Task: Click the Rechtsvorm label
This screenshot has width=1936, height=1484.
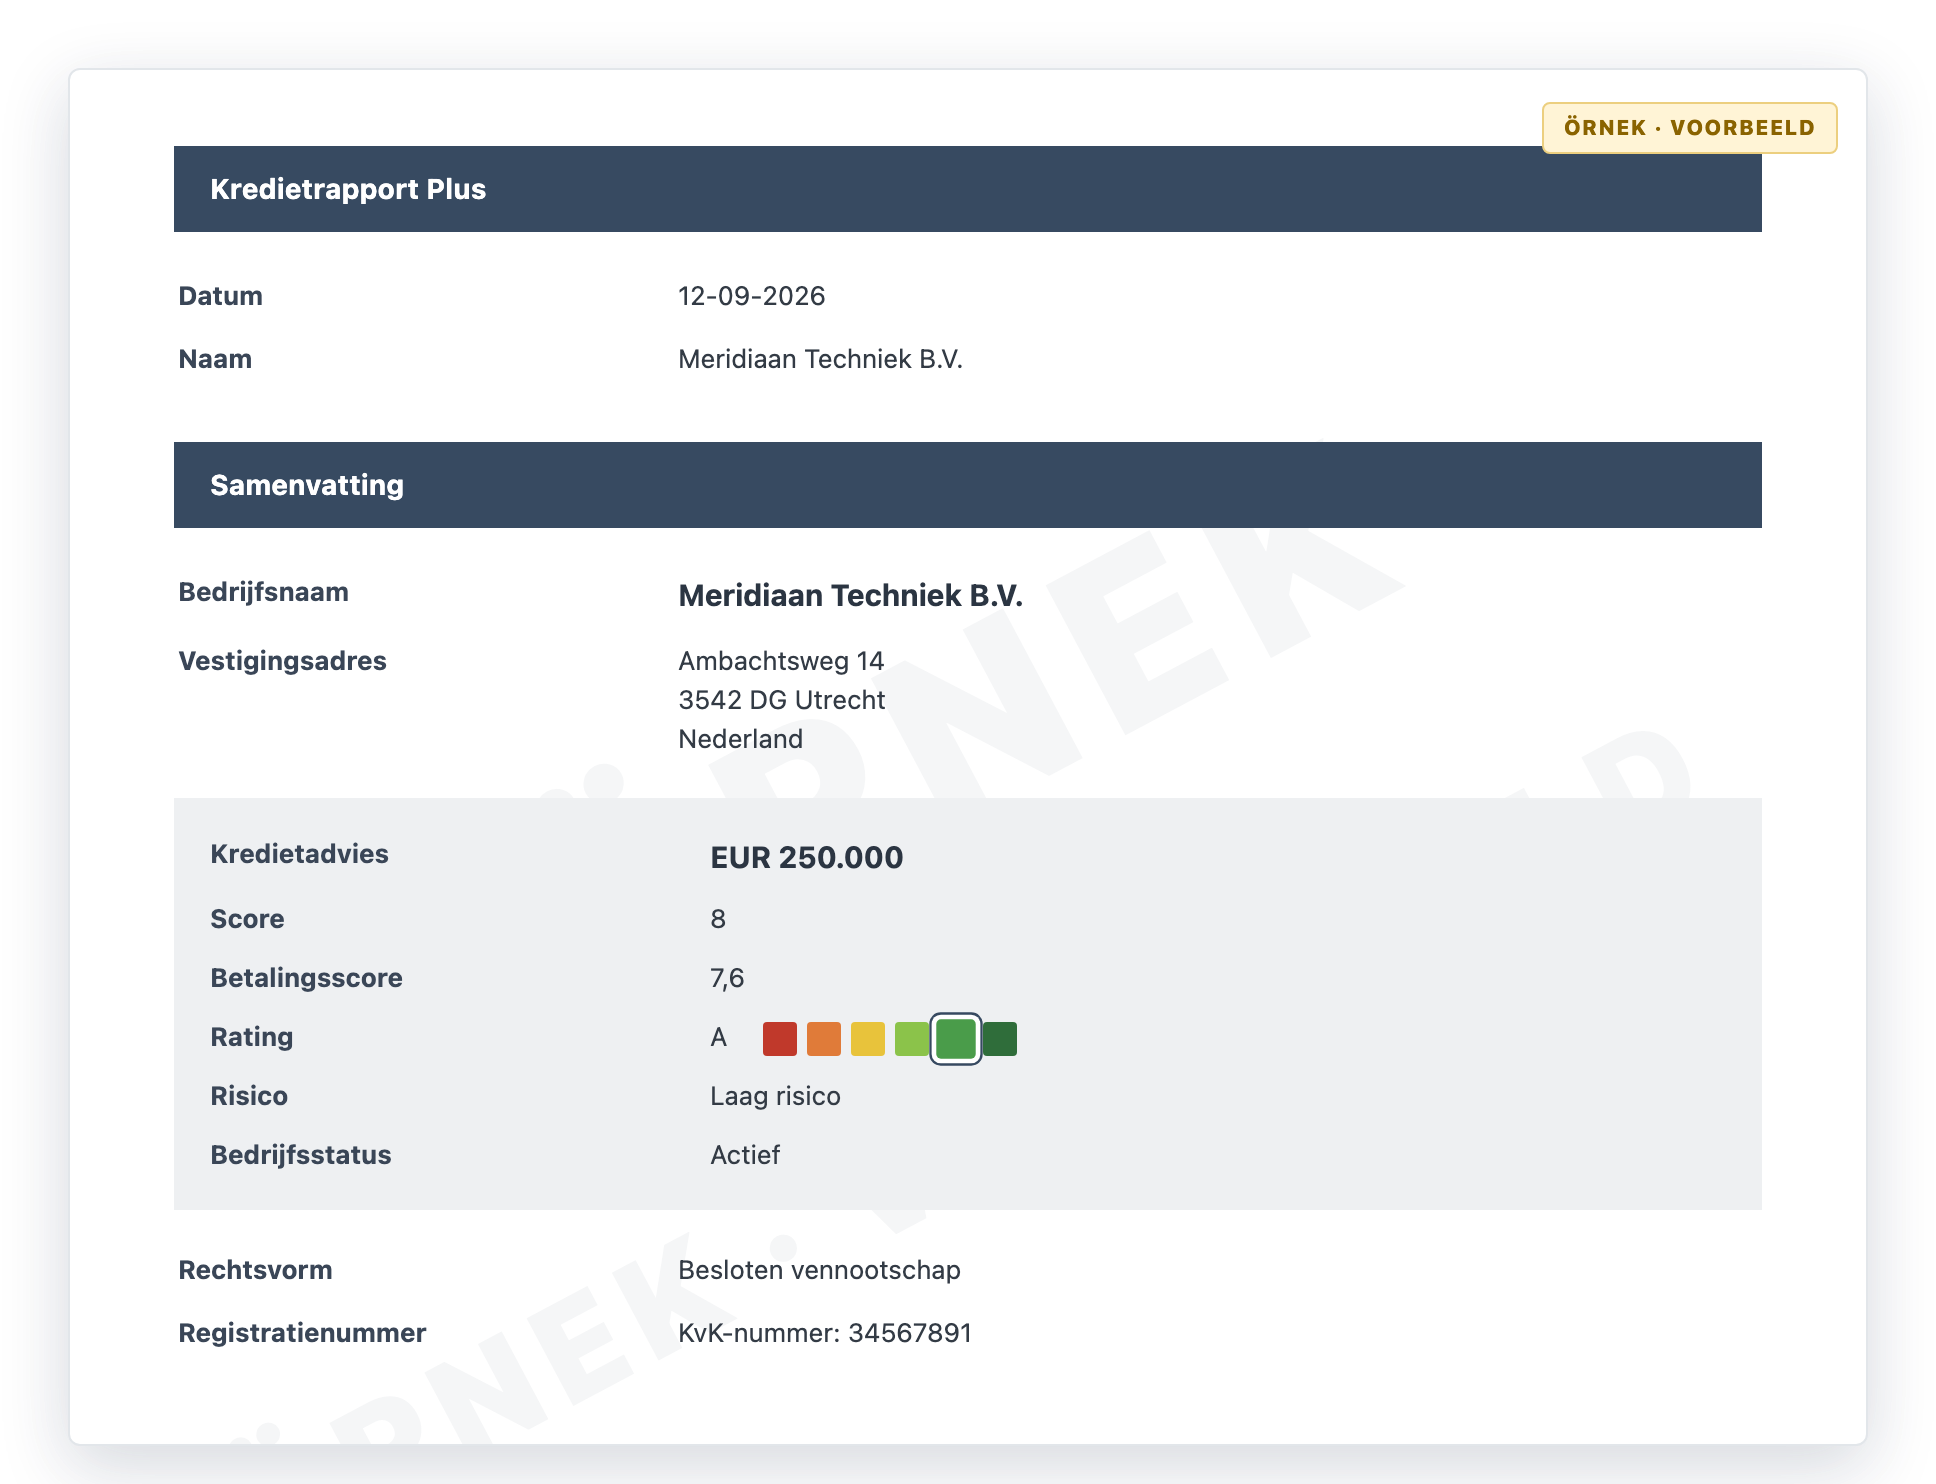Action: (x=255, y=1270)
